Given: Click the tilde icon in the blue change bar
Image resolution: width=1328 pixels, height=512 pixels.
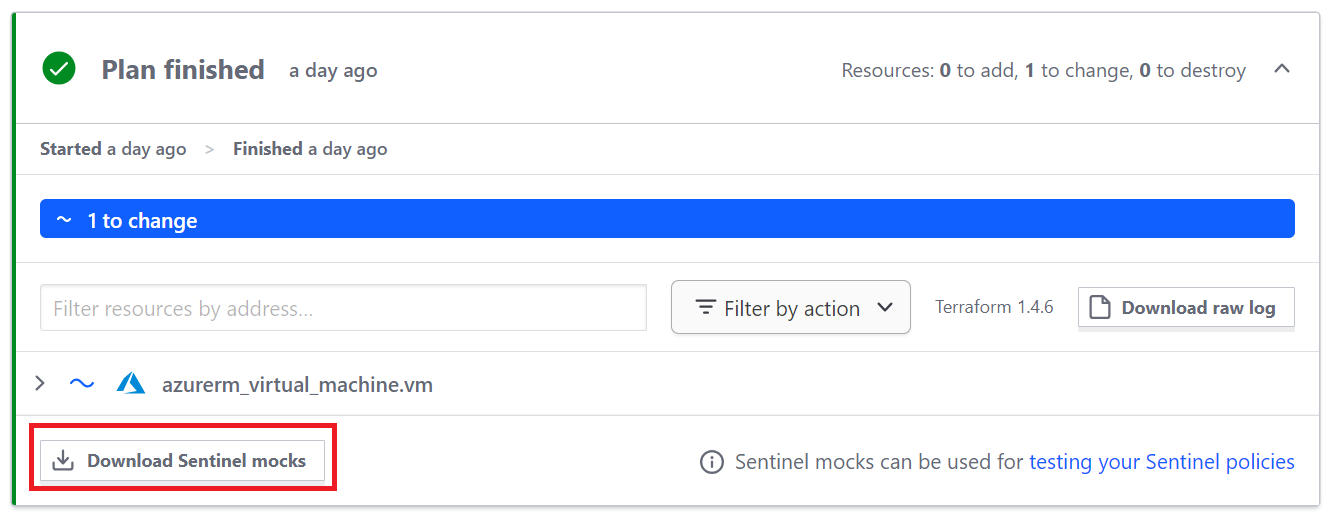Looking at the screenshot, I should pos(64,220).
